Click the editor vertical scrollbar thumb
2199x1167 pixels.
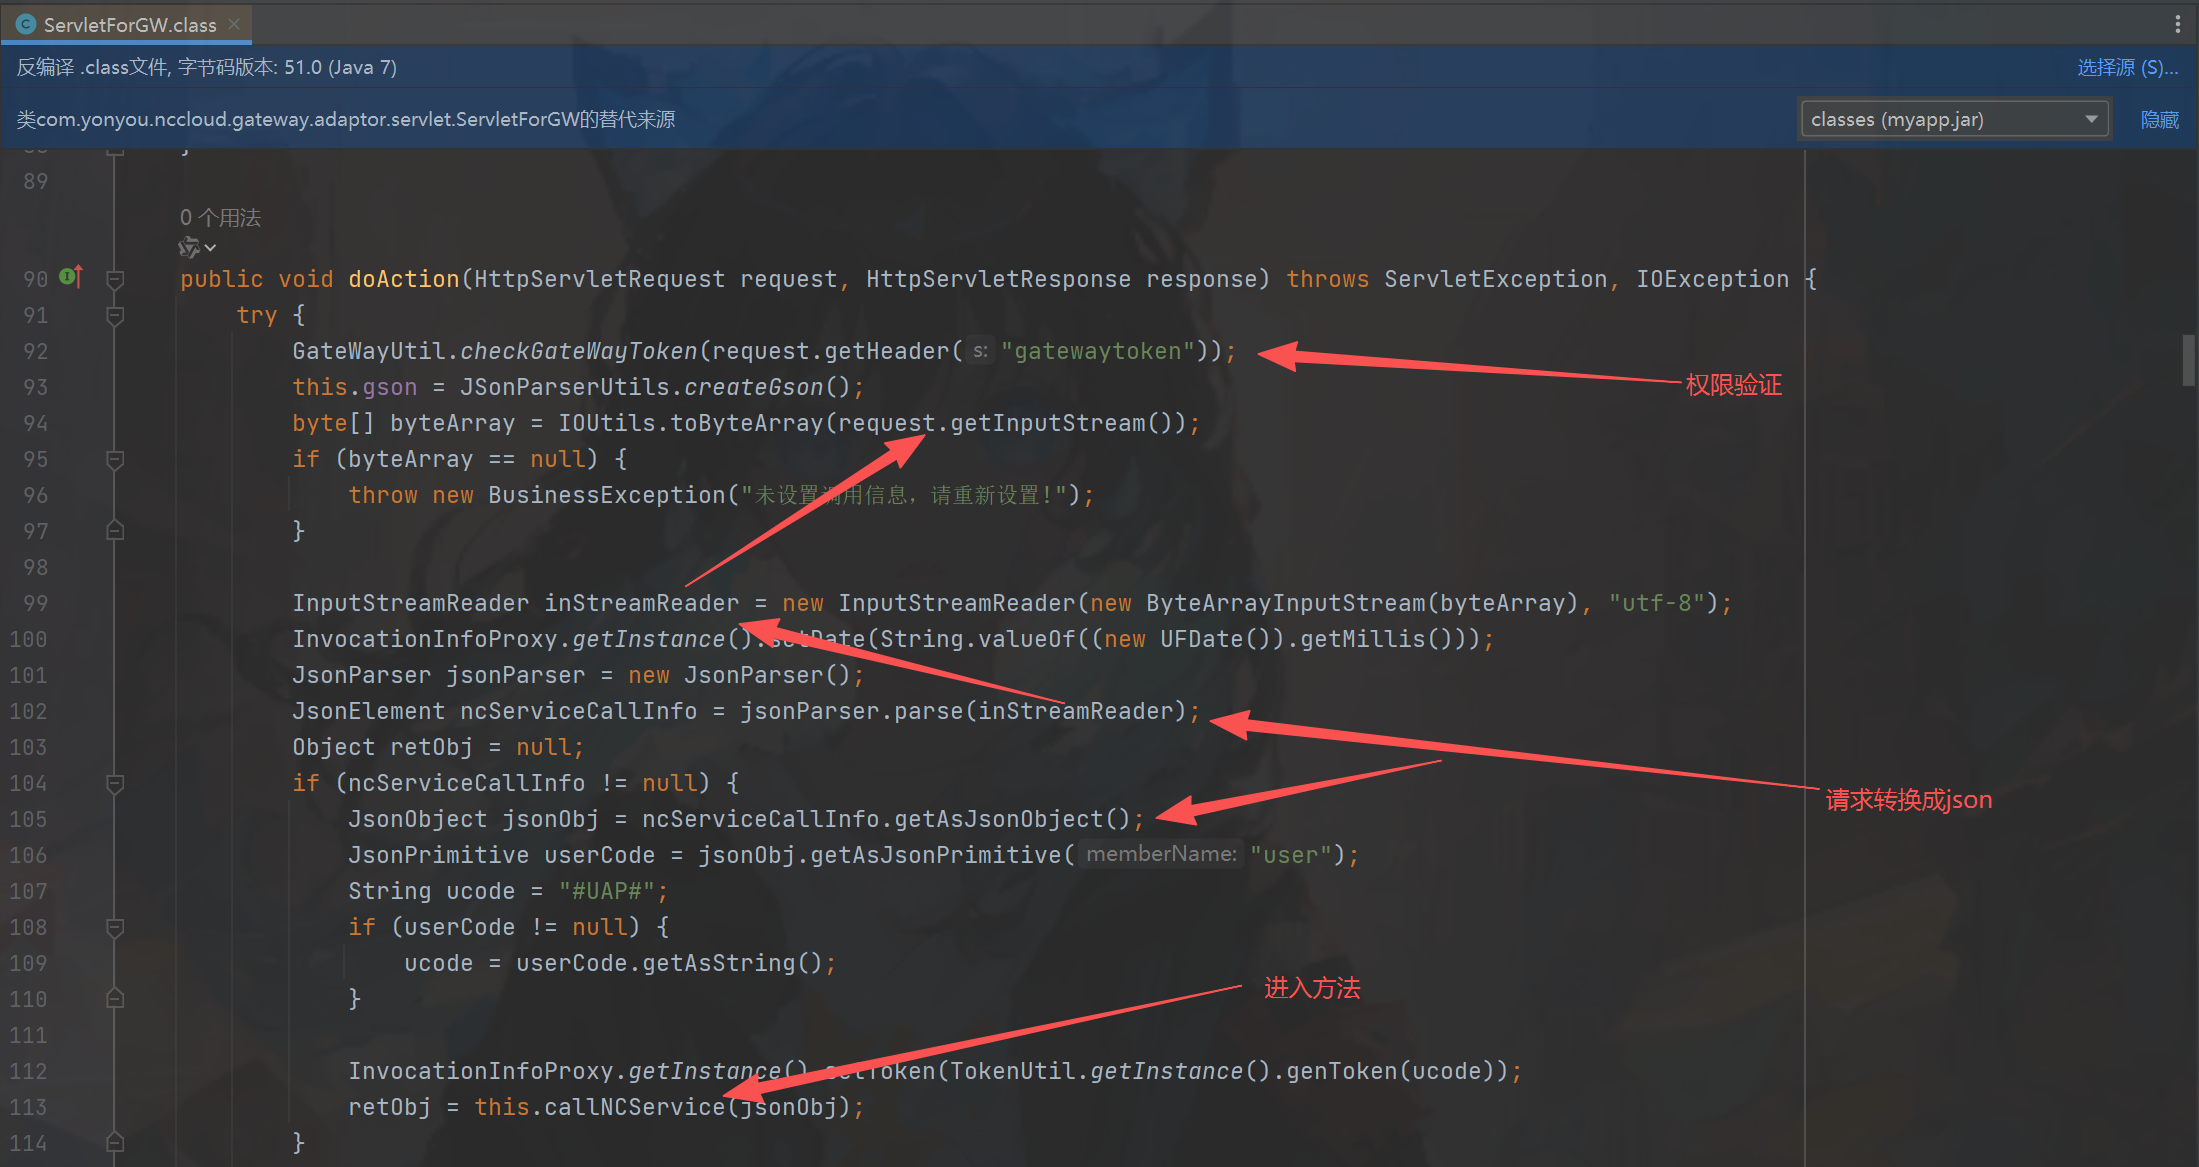(2188, 360)
